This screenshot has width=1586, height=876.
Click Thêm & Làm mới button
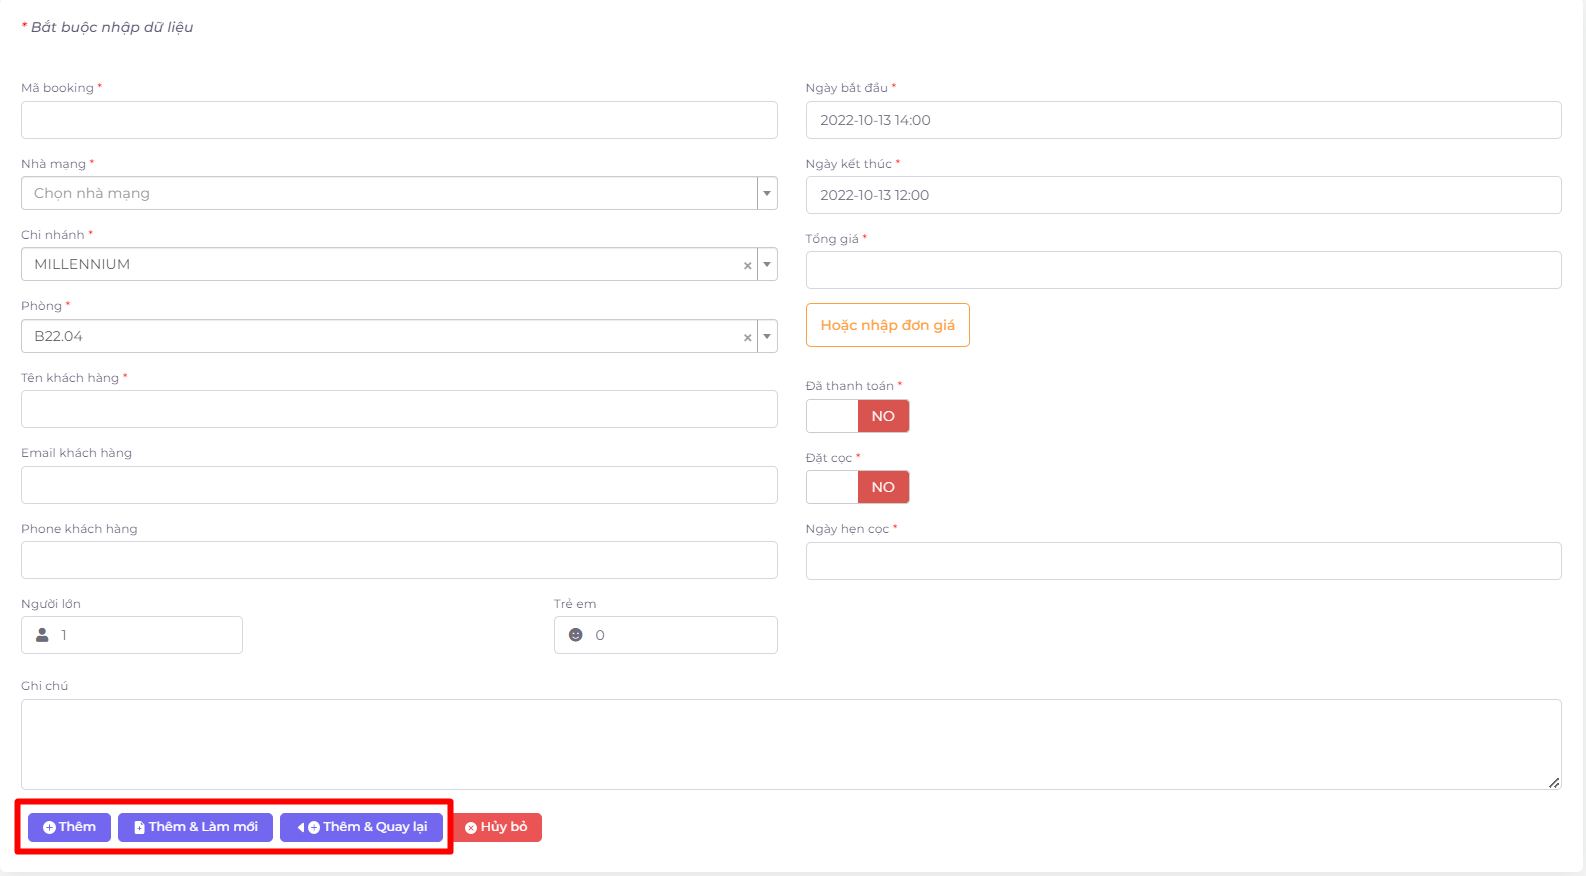(x=195, y=827)
